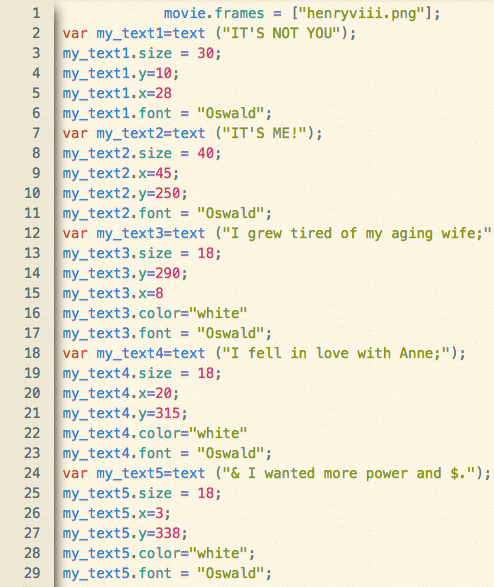Click the my_text1.y=10 line
Image resolution: width=494 pixels, height=587 pixels.
[121, 74]
